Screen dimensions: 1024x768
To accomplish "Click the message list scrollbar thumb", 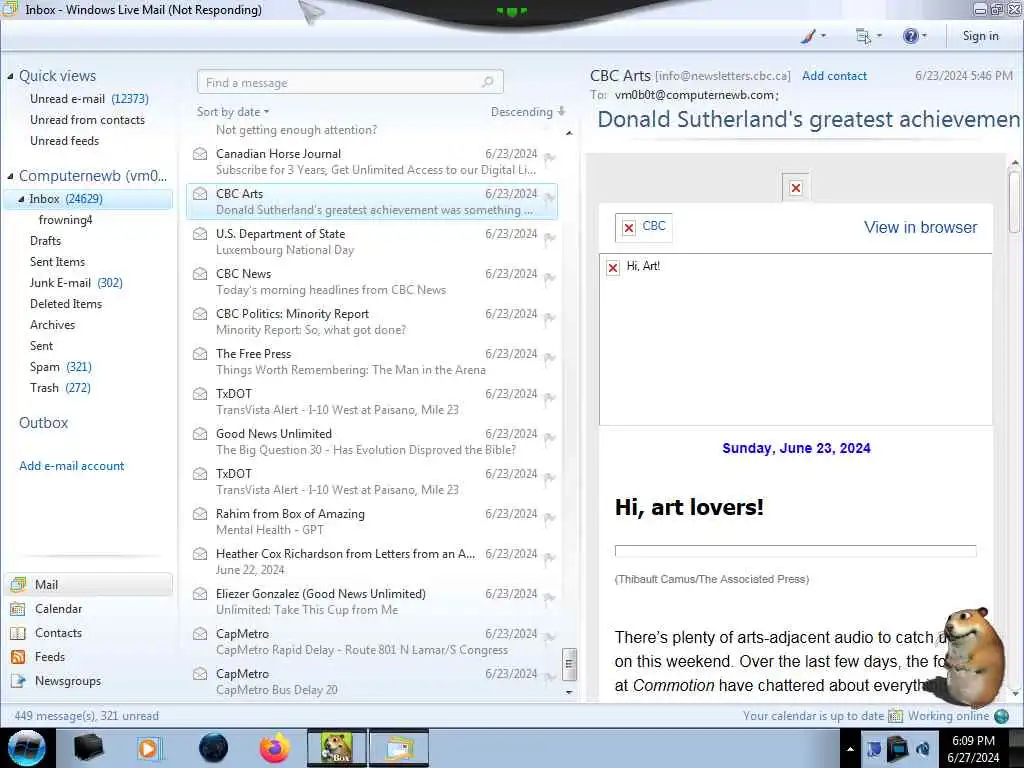I will tap(569, 664).
